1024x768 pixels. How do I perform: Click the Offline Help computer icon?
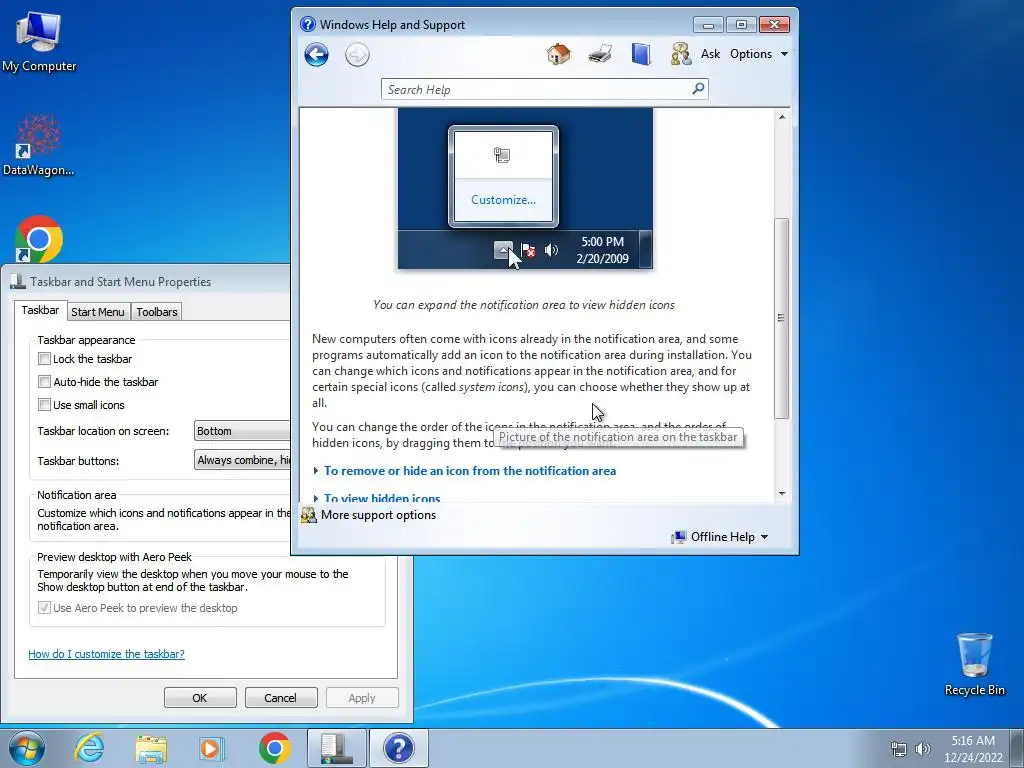click(x=679, y=537)
